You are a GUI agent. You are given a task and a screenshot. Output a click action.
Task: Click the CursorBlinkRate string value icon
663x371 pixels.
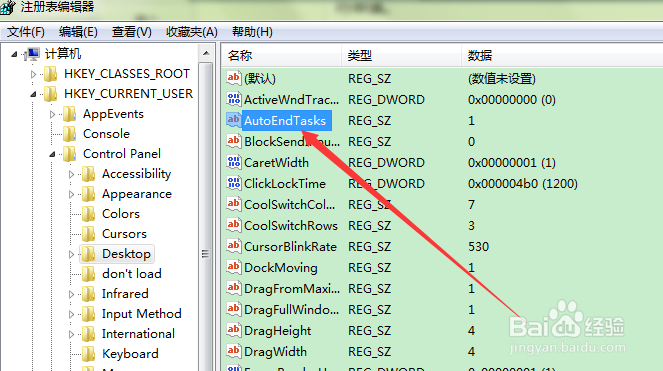pos(234,246)
